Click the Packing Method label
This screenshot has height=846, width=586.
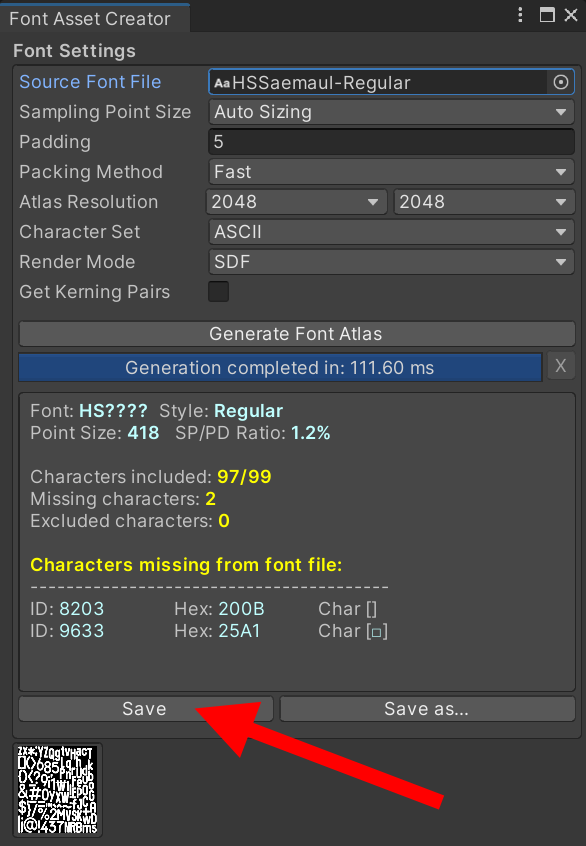(x=91, y=172)
